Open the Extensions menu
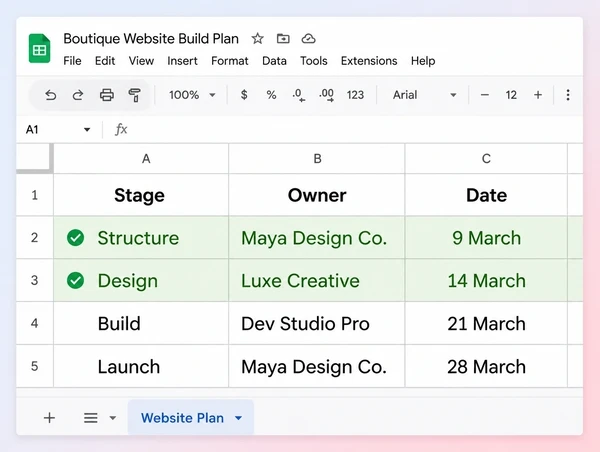The image size is (600, 452). tap(369, 61)
